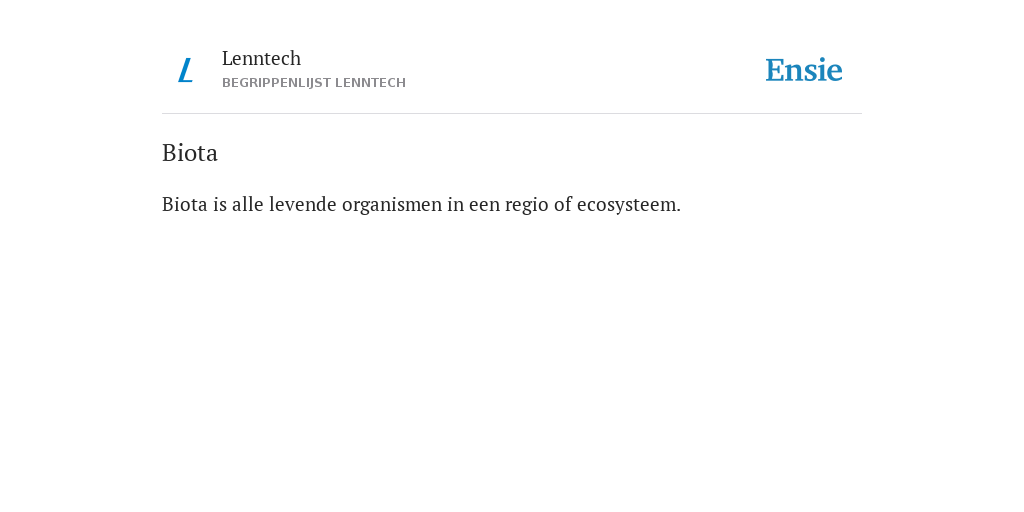Click the word BEGRIPPENLIJST in the subtitle
The height and width of the screenshot is (512, 1024).
(276, 83)
